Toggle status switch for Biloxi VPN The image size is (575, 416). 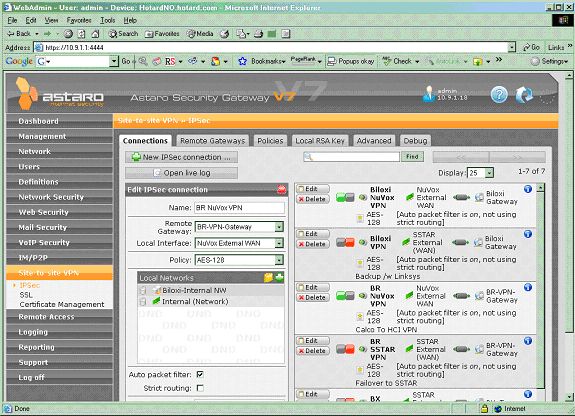pos(345,242)
